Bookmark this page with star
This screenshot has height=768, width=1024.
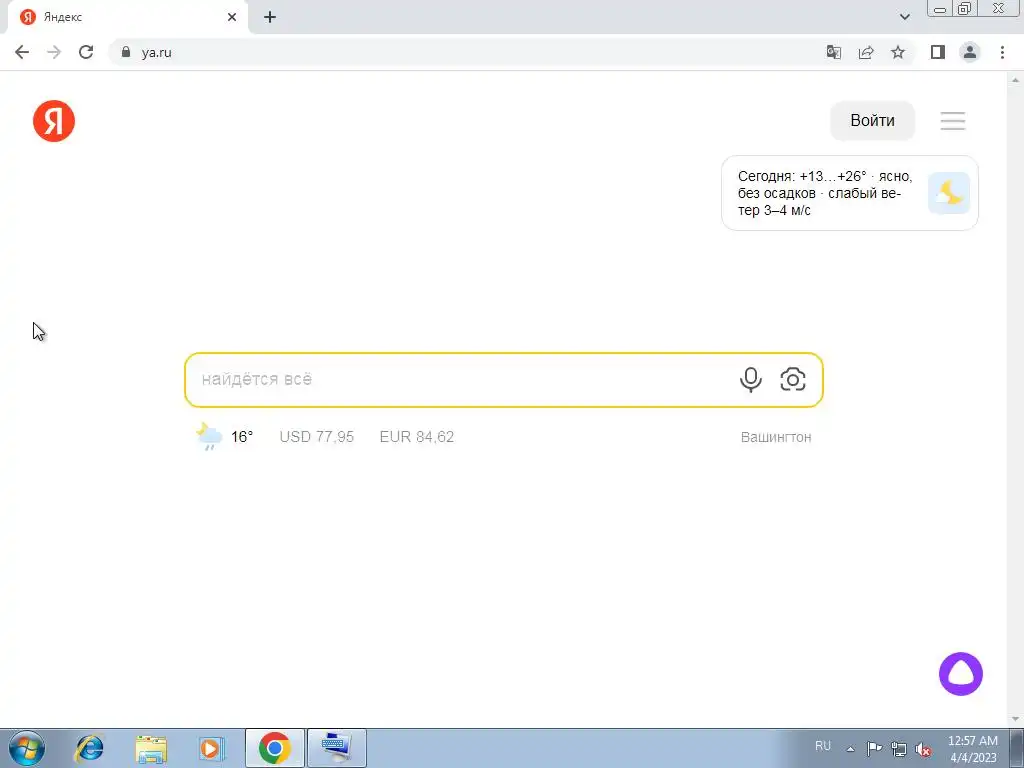pos(898,52)
